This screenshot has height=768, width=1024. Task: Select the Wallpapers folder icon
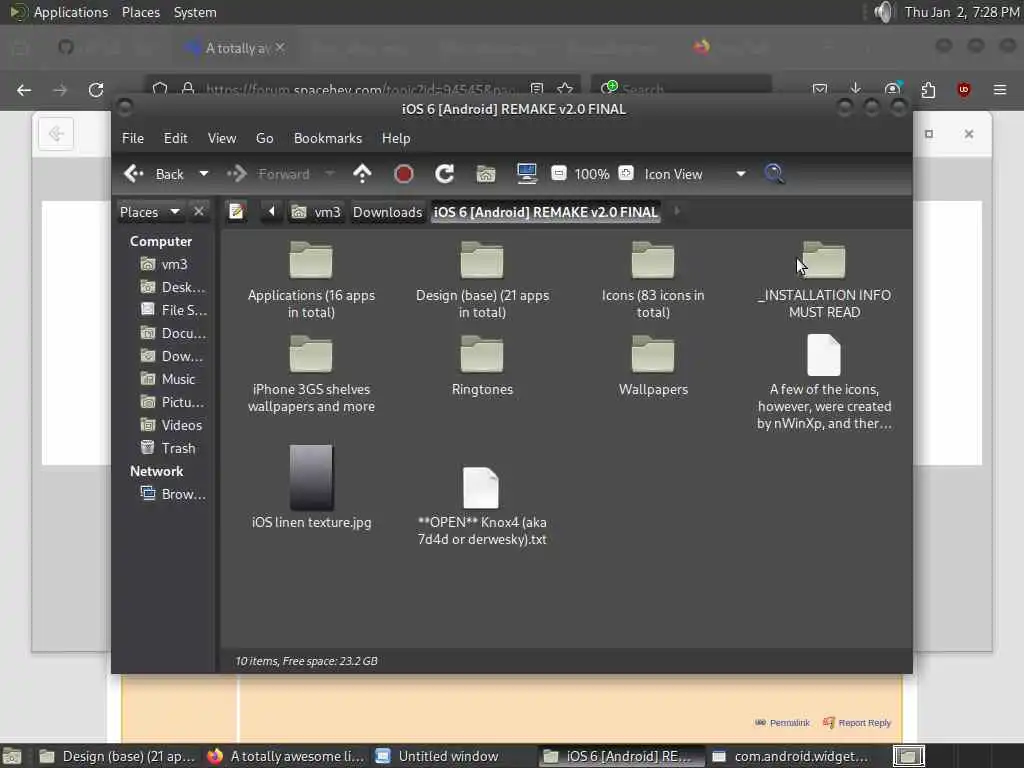[653, 354]
